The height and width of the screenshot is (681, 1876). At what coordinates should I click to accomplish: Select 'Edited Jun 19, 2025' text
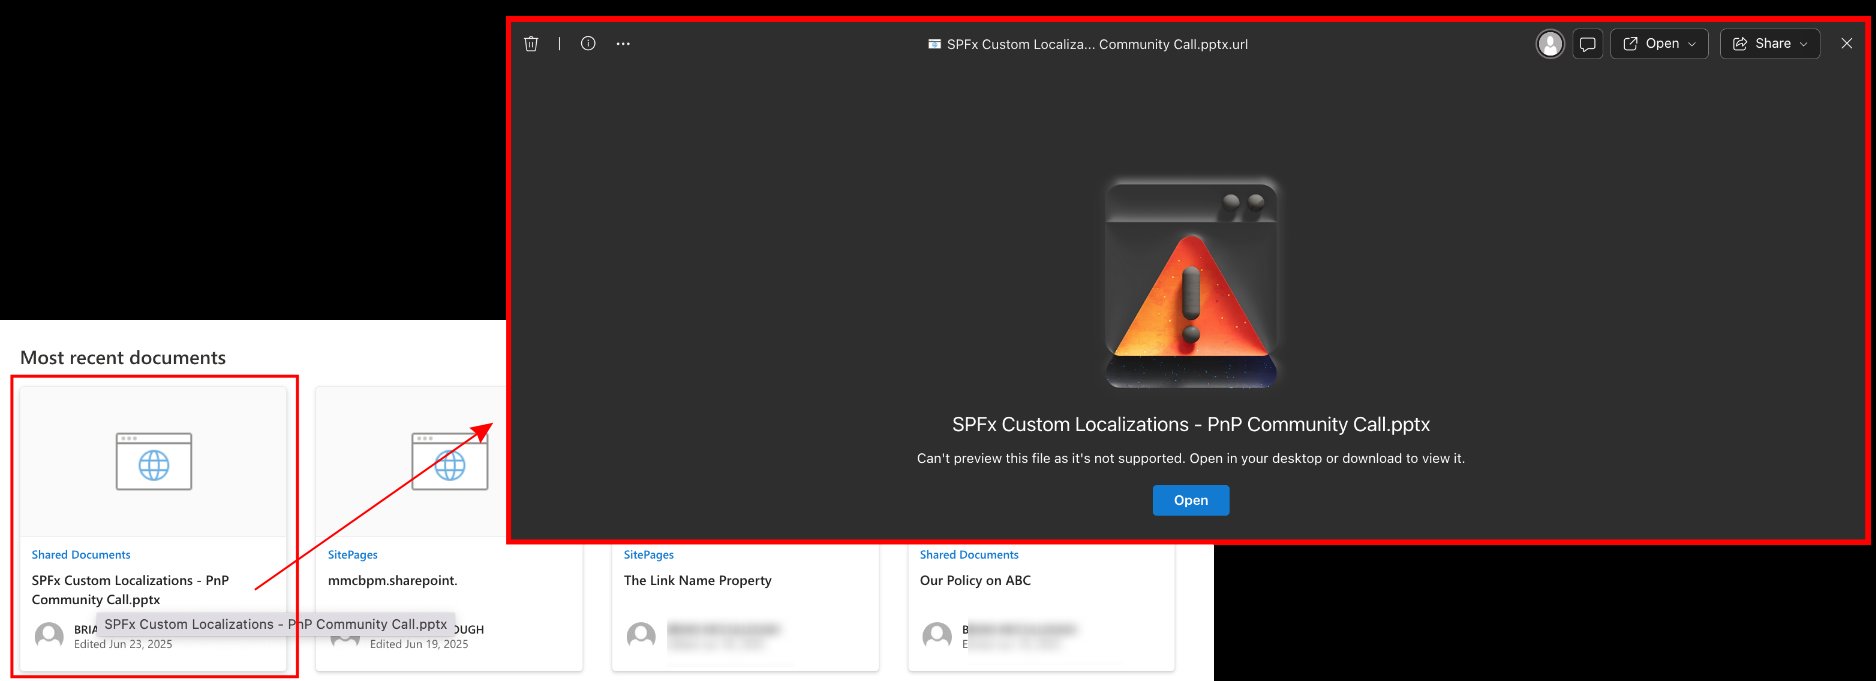(419, 644)
